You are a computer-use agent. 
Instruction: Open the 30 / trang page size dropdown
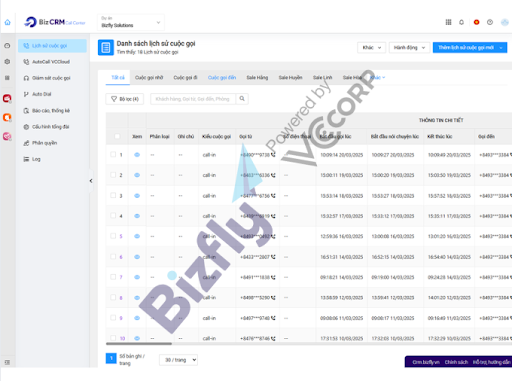(x=178, y=360)
